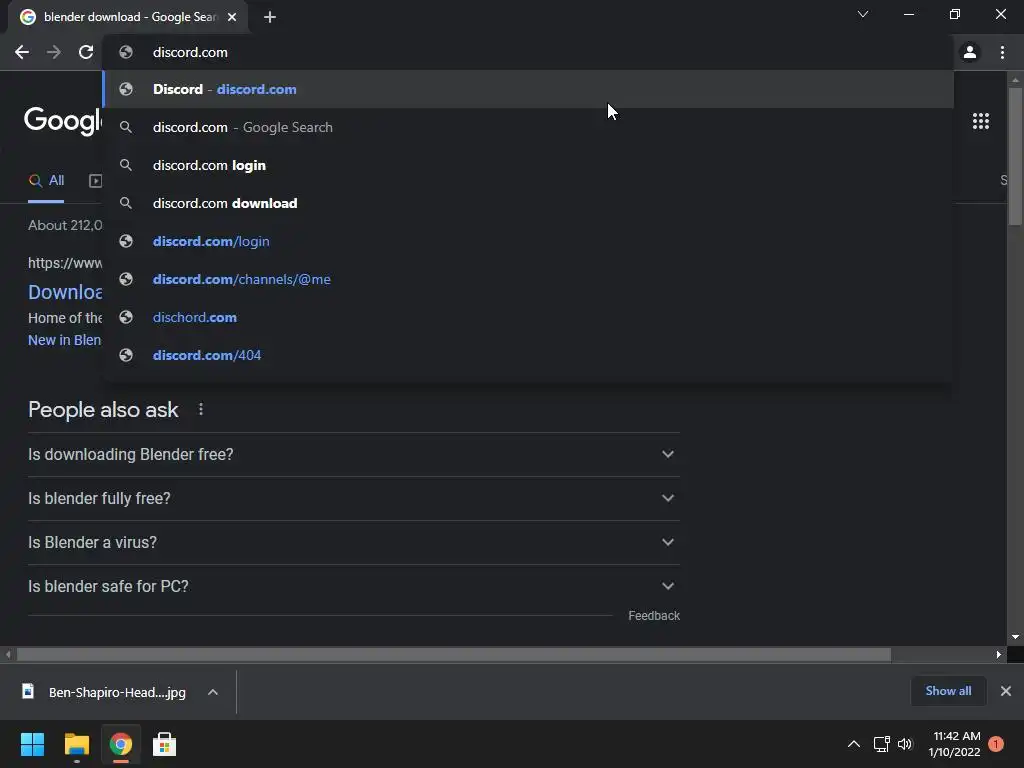Select discord.com/channels/@me suggestion

click(528, 279)
